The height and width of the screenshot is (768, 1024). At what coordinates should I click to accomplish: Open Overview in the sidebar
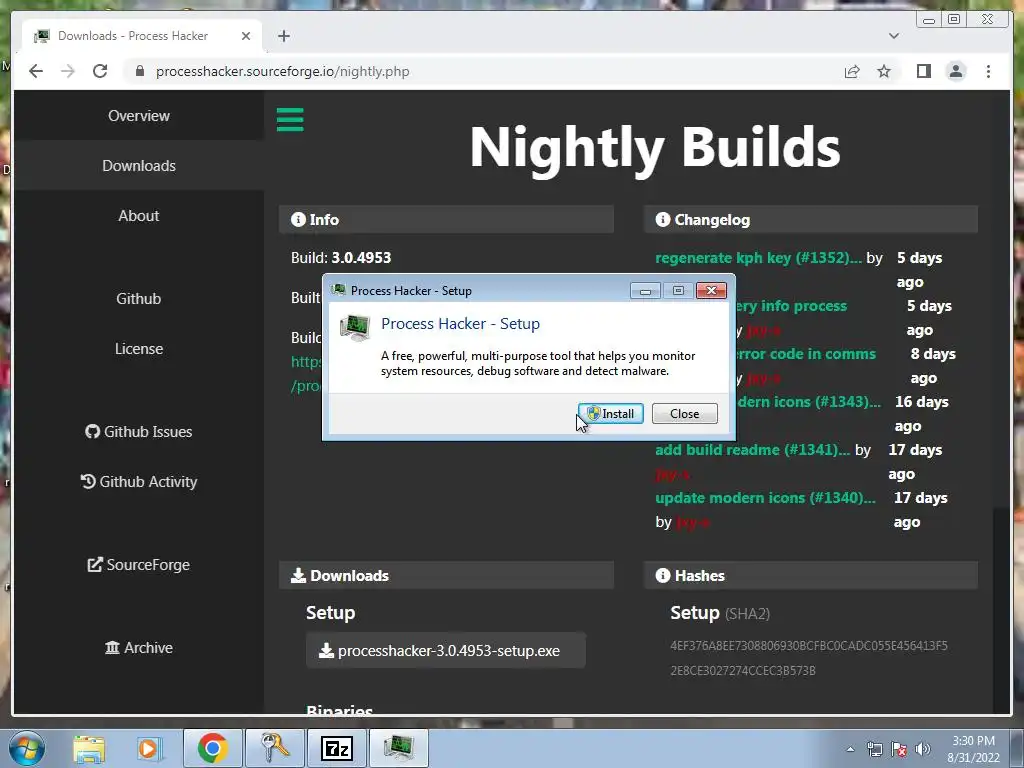pyautogui.click(x=138, y=116)
